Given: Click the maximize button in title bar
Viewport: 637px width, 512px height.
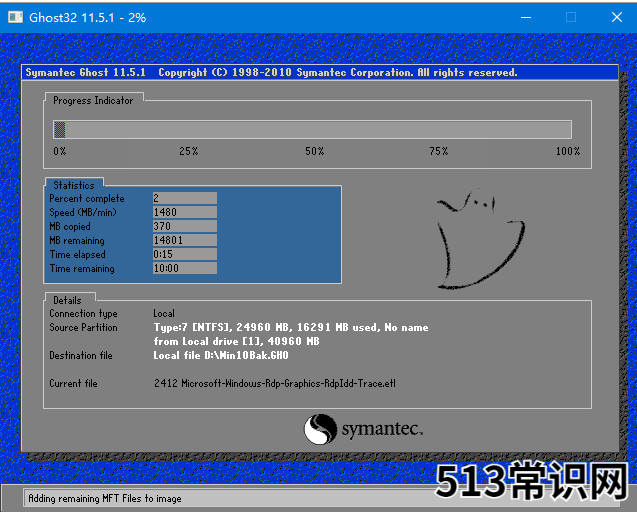Looking at the screenshot, I should point(571,17).
